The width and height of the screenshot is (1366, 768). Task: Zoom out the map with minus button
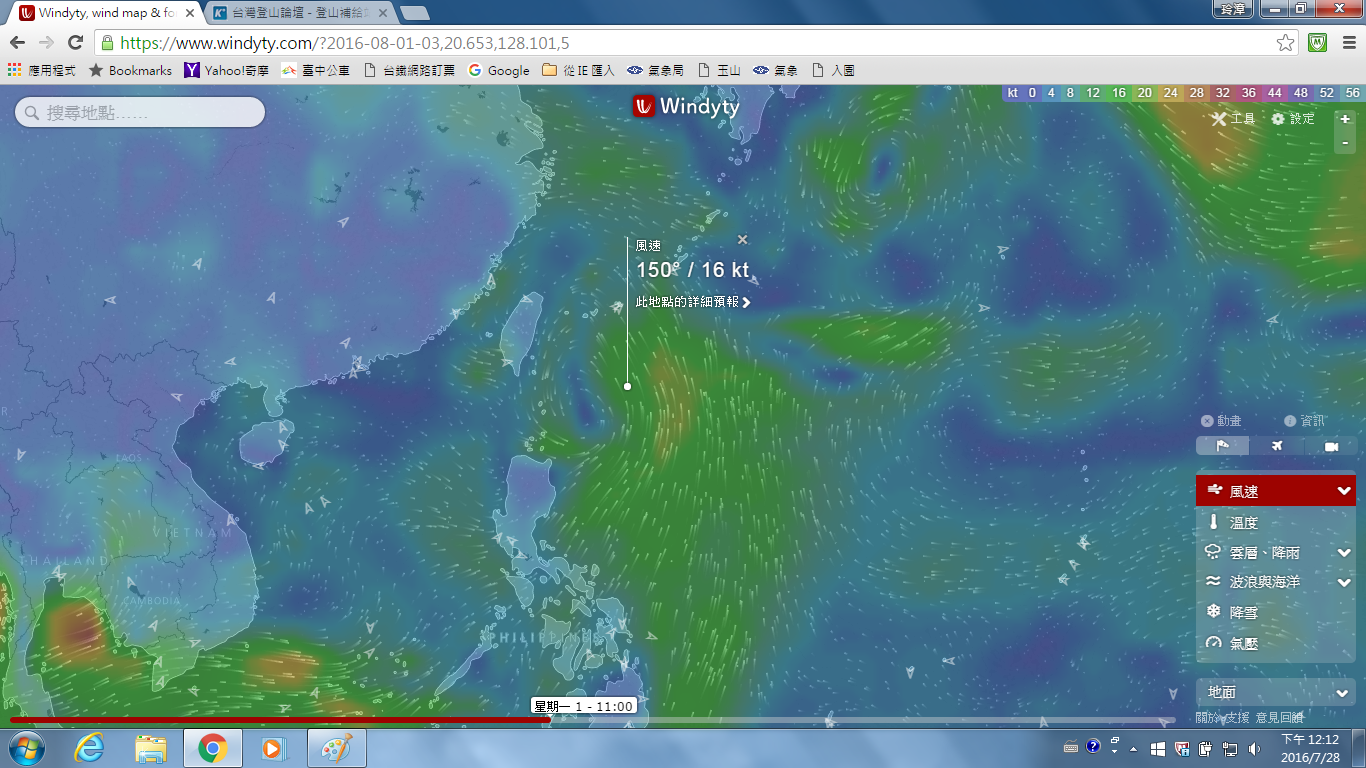pyautogui.click(x=1345, y=143)
